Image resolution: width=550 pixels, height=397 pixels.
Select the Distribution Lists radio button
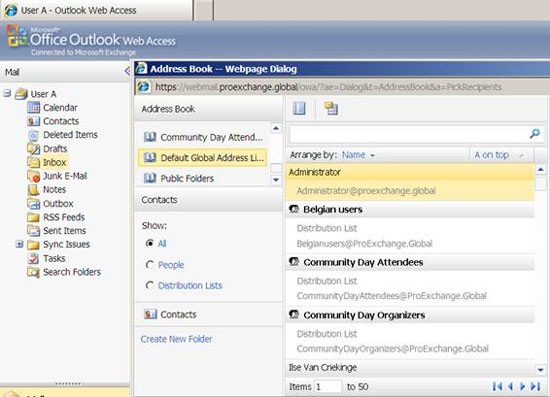[x=150, y=285]
